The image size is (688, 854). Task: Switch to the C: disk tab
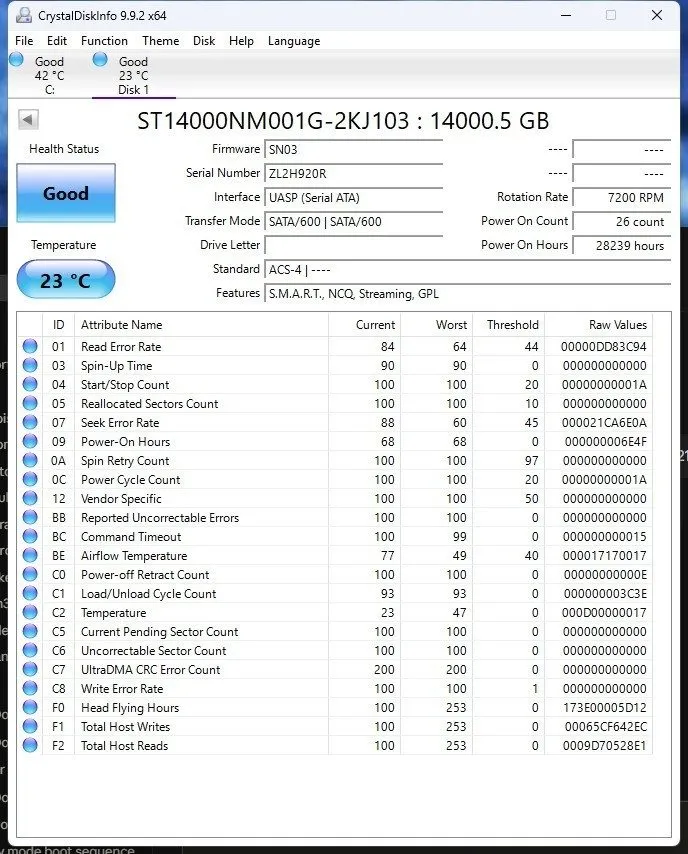pos(49,75)
